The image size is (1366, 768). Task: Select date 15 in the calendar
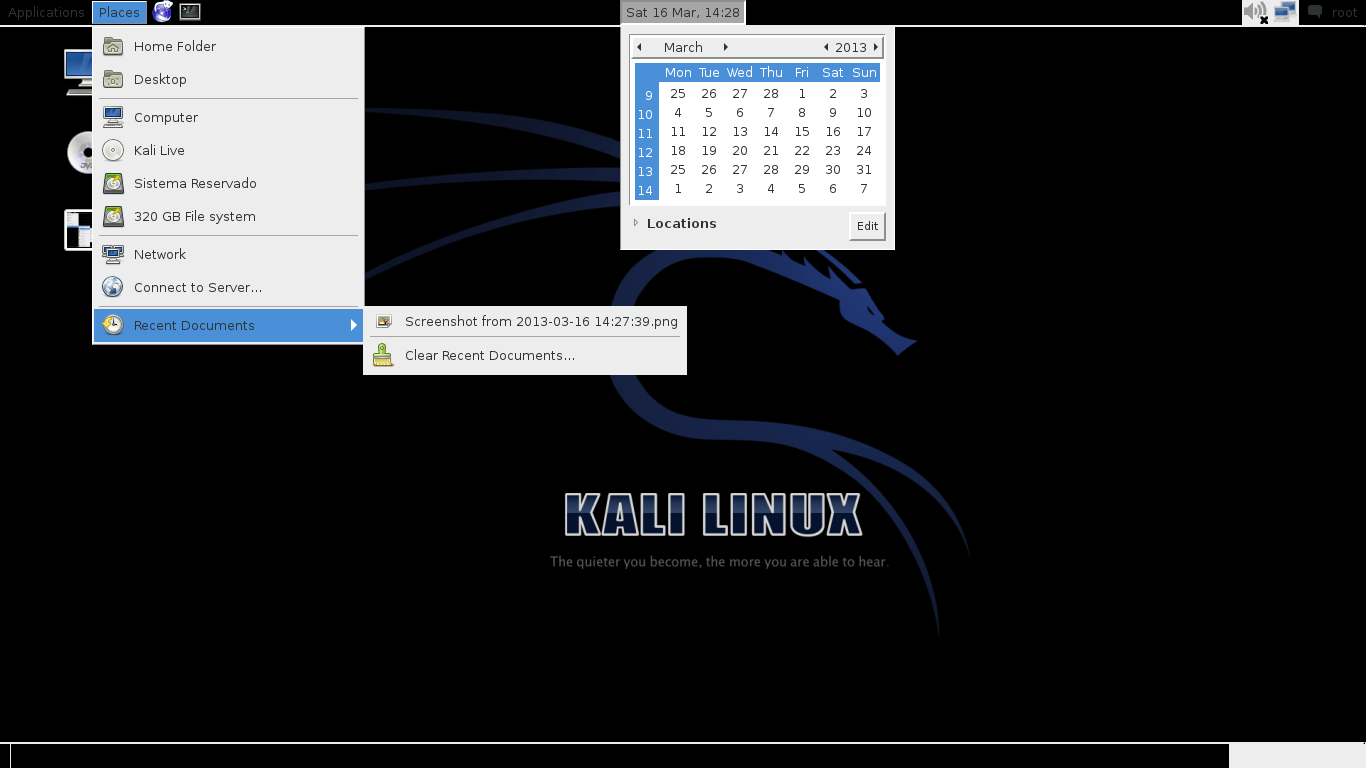coord(802,131)
